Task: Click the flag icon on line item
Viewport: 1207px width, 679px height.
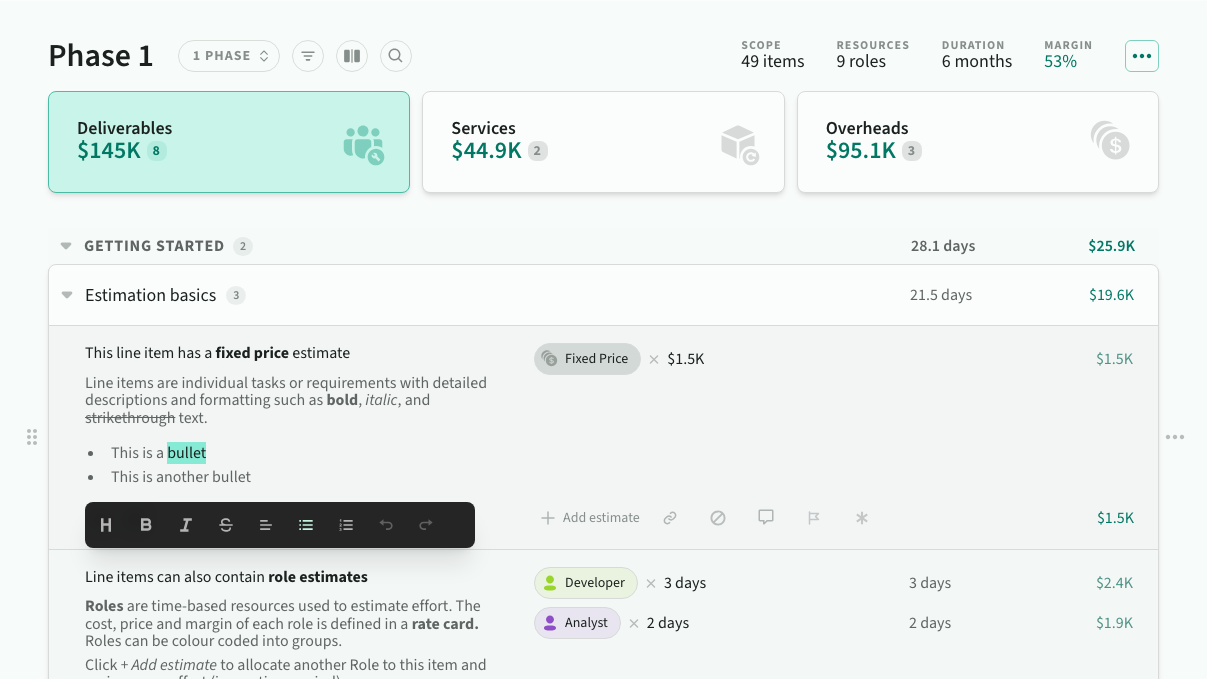Action: click(814, 518)
